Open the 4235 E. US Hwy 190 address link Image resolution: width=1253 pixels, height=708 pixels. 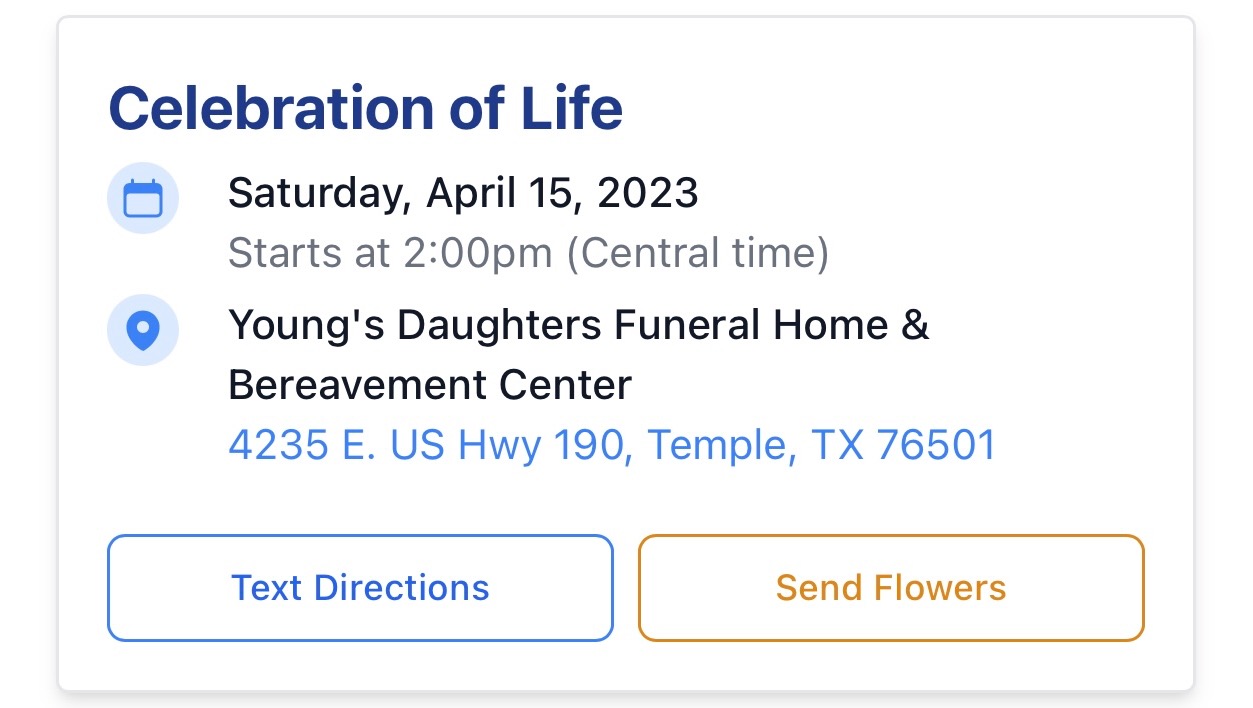612,445
